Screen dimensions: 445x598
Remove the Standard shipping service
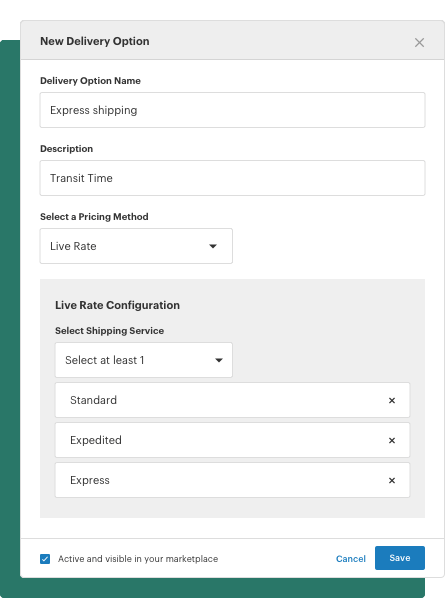(392, 400)
